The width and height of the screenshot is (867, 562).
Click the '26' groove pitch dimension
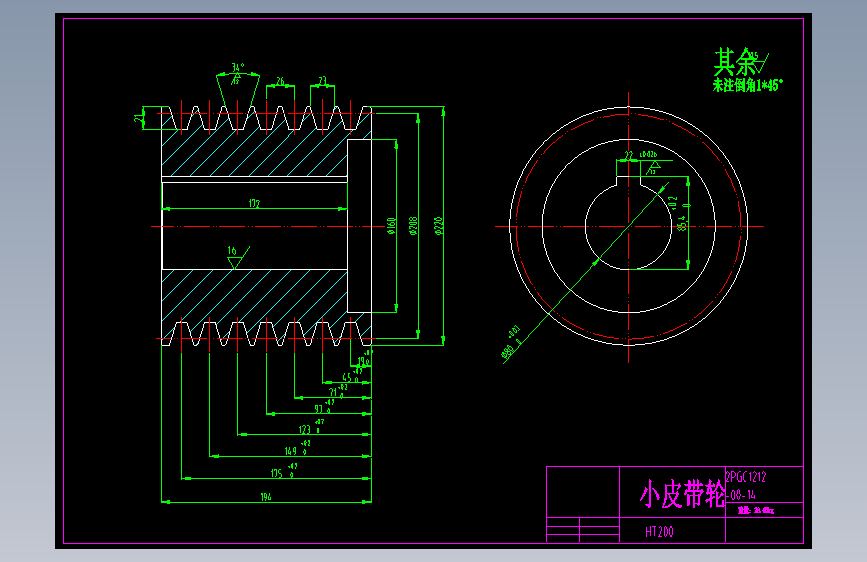pyautogui.click(x=280, y=81)
